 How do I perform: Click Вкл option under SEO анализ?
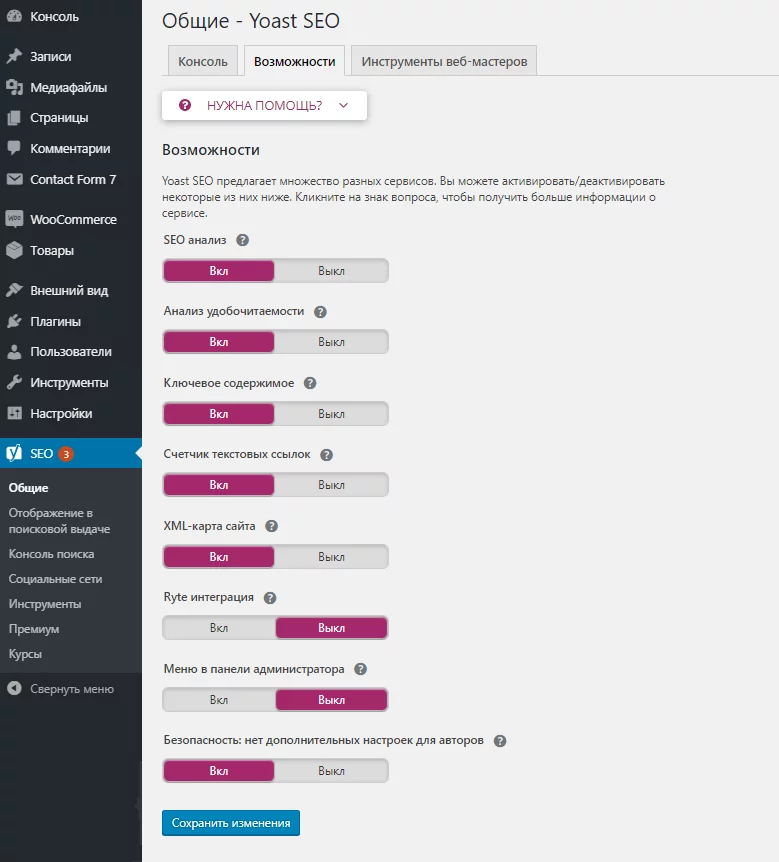(219, 271)
